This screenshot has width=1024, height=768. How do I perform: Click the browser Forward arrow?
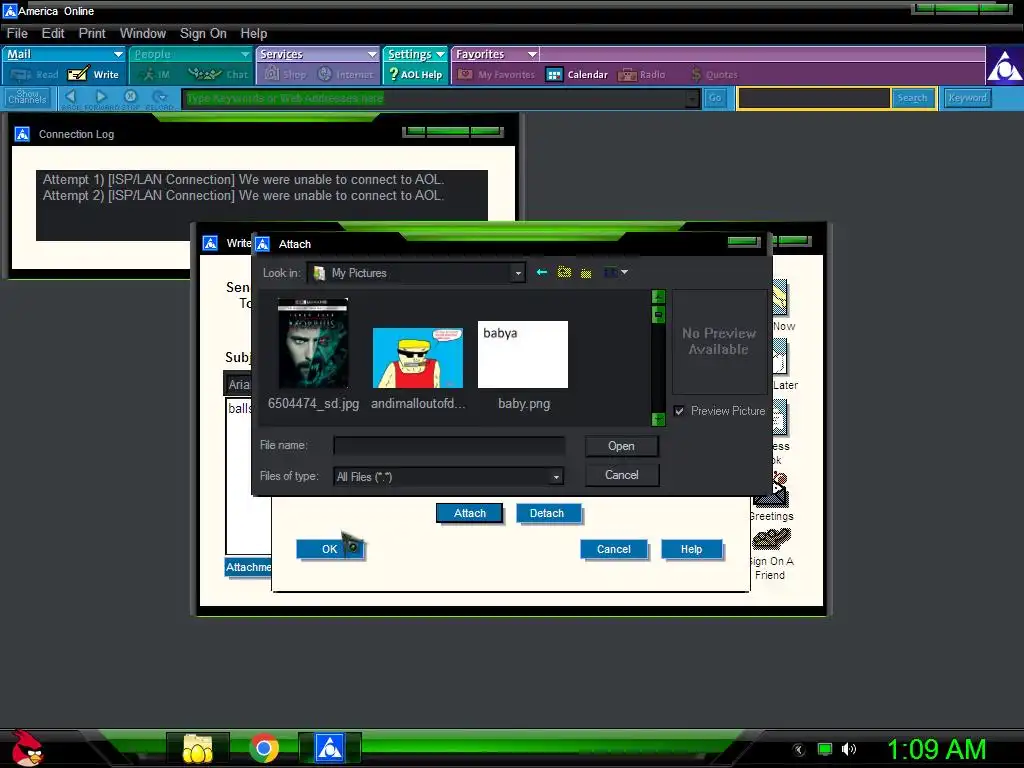tap(101, 96)
